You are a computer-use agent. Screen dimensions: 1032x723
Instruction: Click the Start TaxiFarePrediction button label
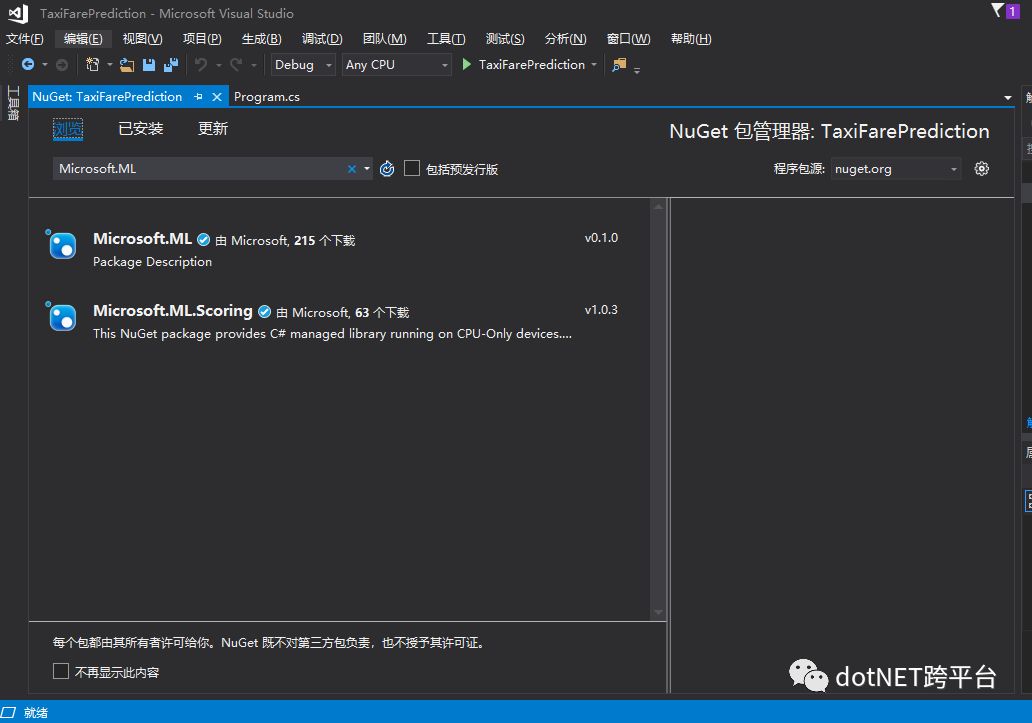pos(531,64)
